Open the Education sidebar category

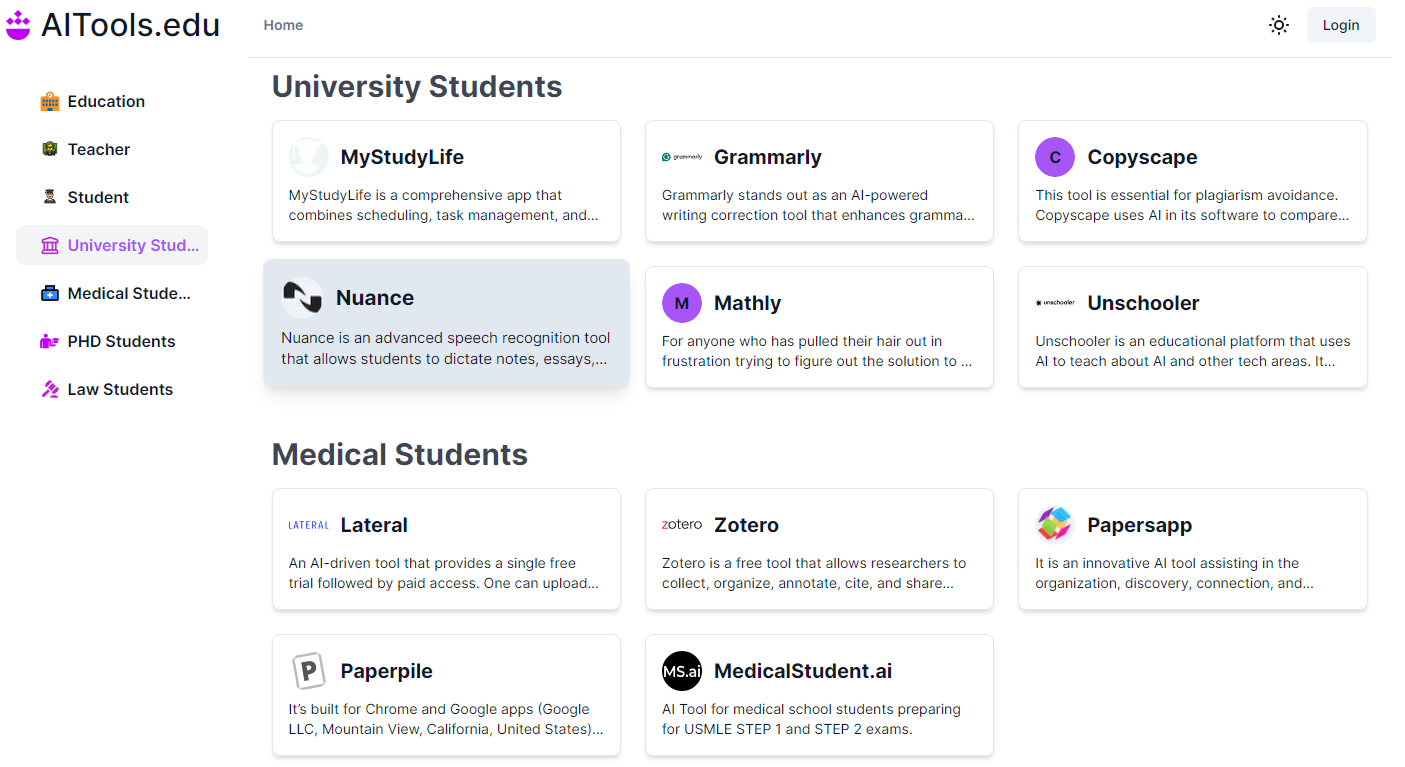(x=106, y=101)
